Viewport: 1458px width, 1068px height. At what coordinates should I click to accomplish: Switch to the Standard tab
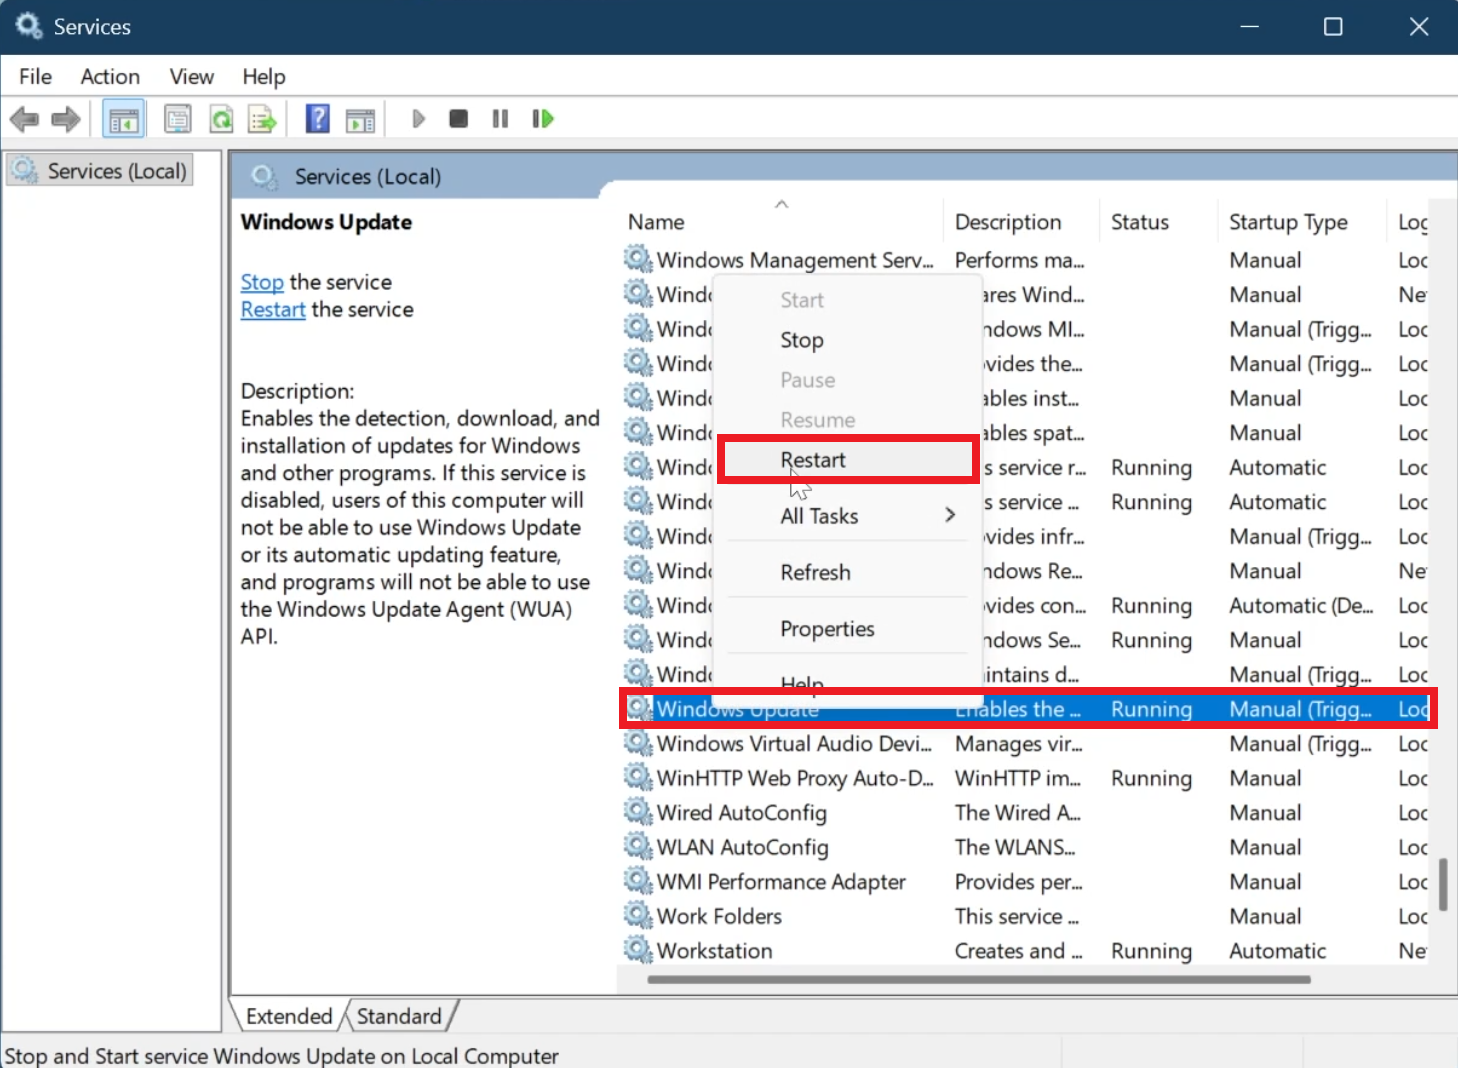point(398,1015)
